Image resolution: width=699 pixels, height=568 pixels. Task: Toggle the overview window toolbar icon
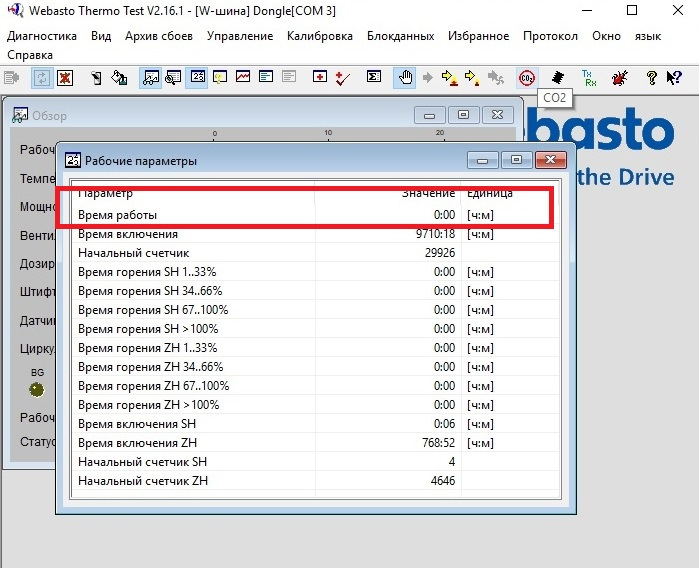(151, 77)
